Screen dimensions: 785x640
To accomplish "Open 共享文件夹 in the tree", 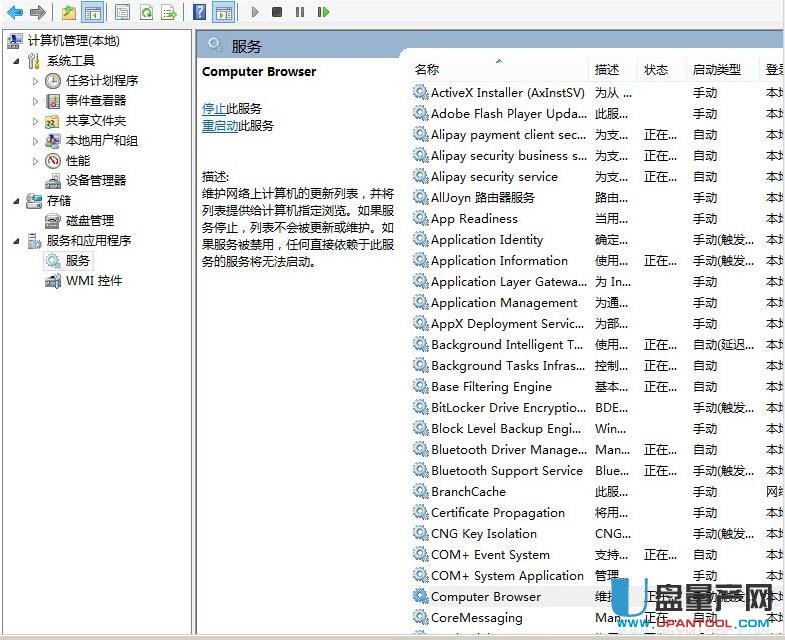I will [x=96, y=121].
